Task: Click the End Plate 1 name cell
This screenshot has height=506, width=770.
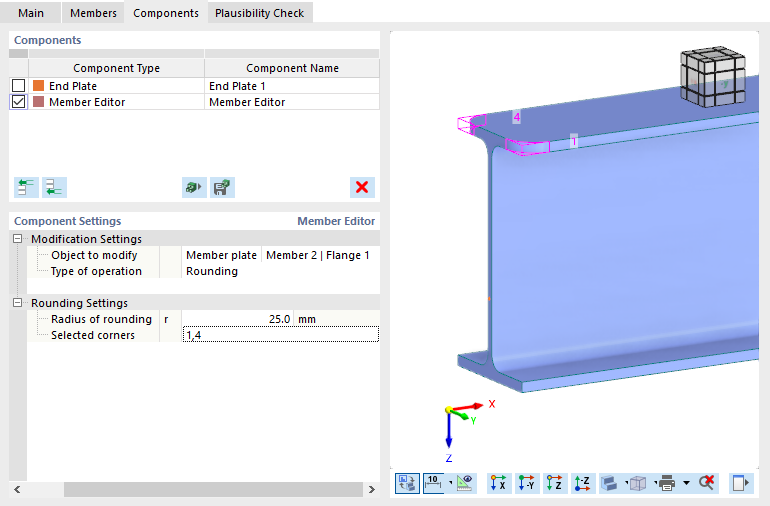Action: [x=292, y=85]
